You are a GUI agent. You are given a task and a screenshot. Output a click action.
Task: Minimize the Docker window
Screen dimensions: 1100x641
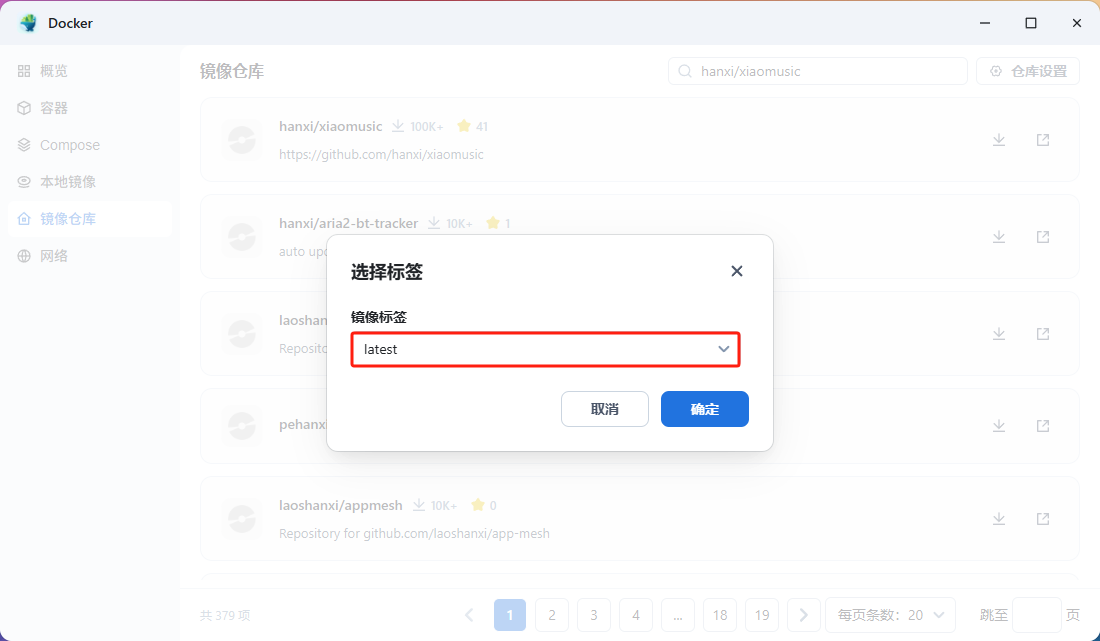pos(985,23)
